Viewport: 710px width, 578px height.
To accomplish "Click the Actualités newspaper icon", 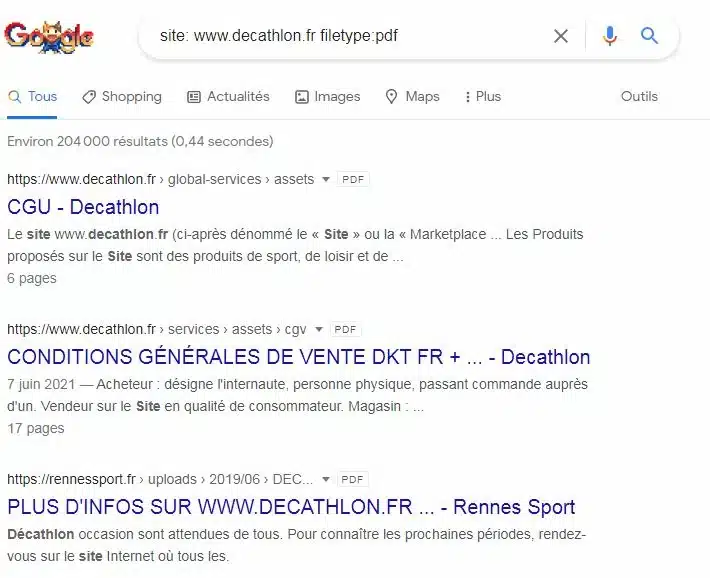I will coord(194,97).
